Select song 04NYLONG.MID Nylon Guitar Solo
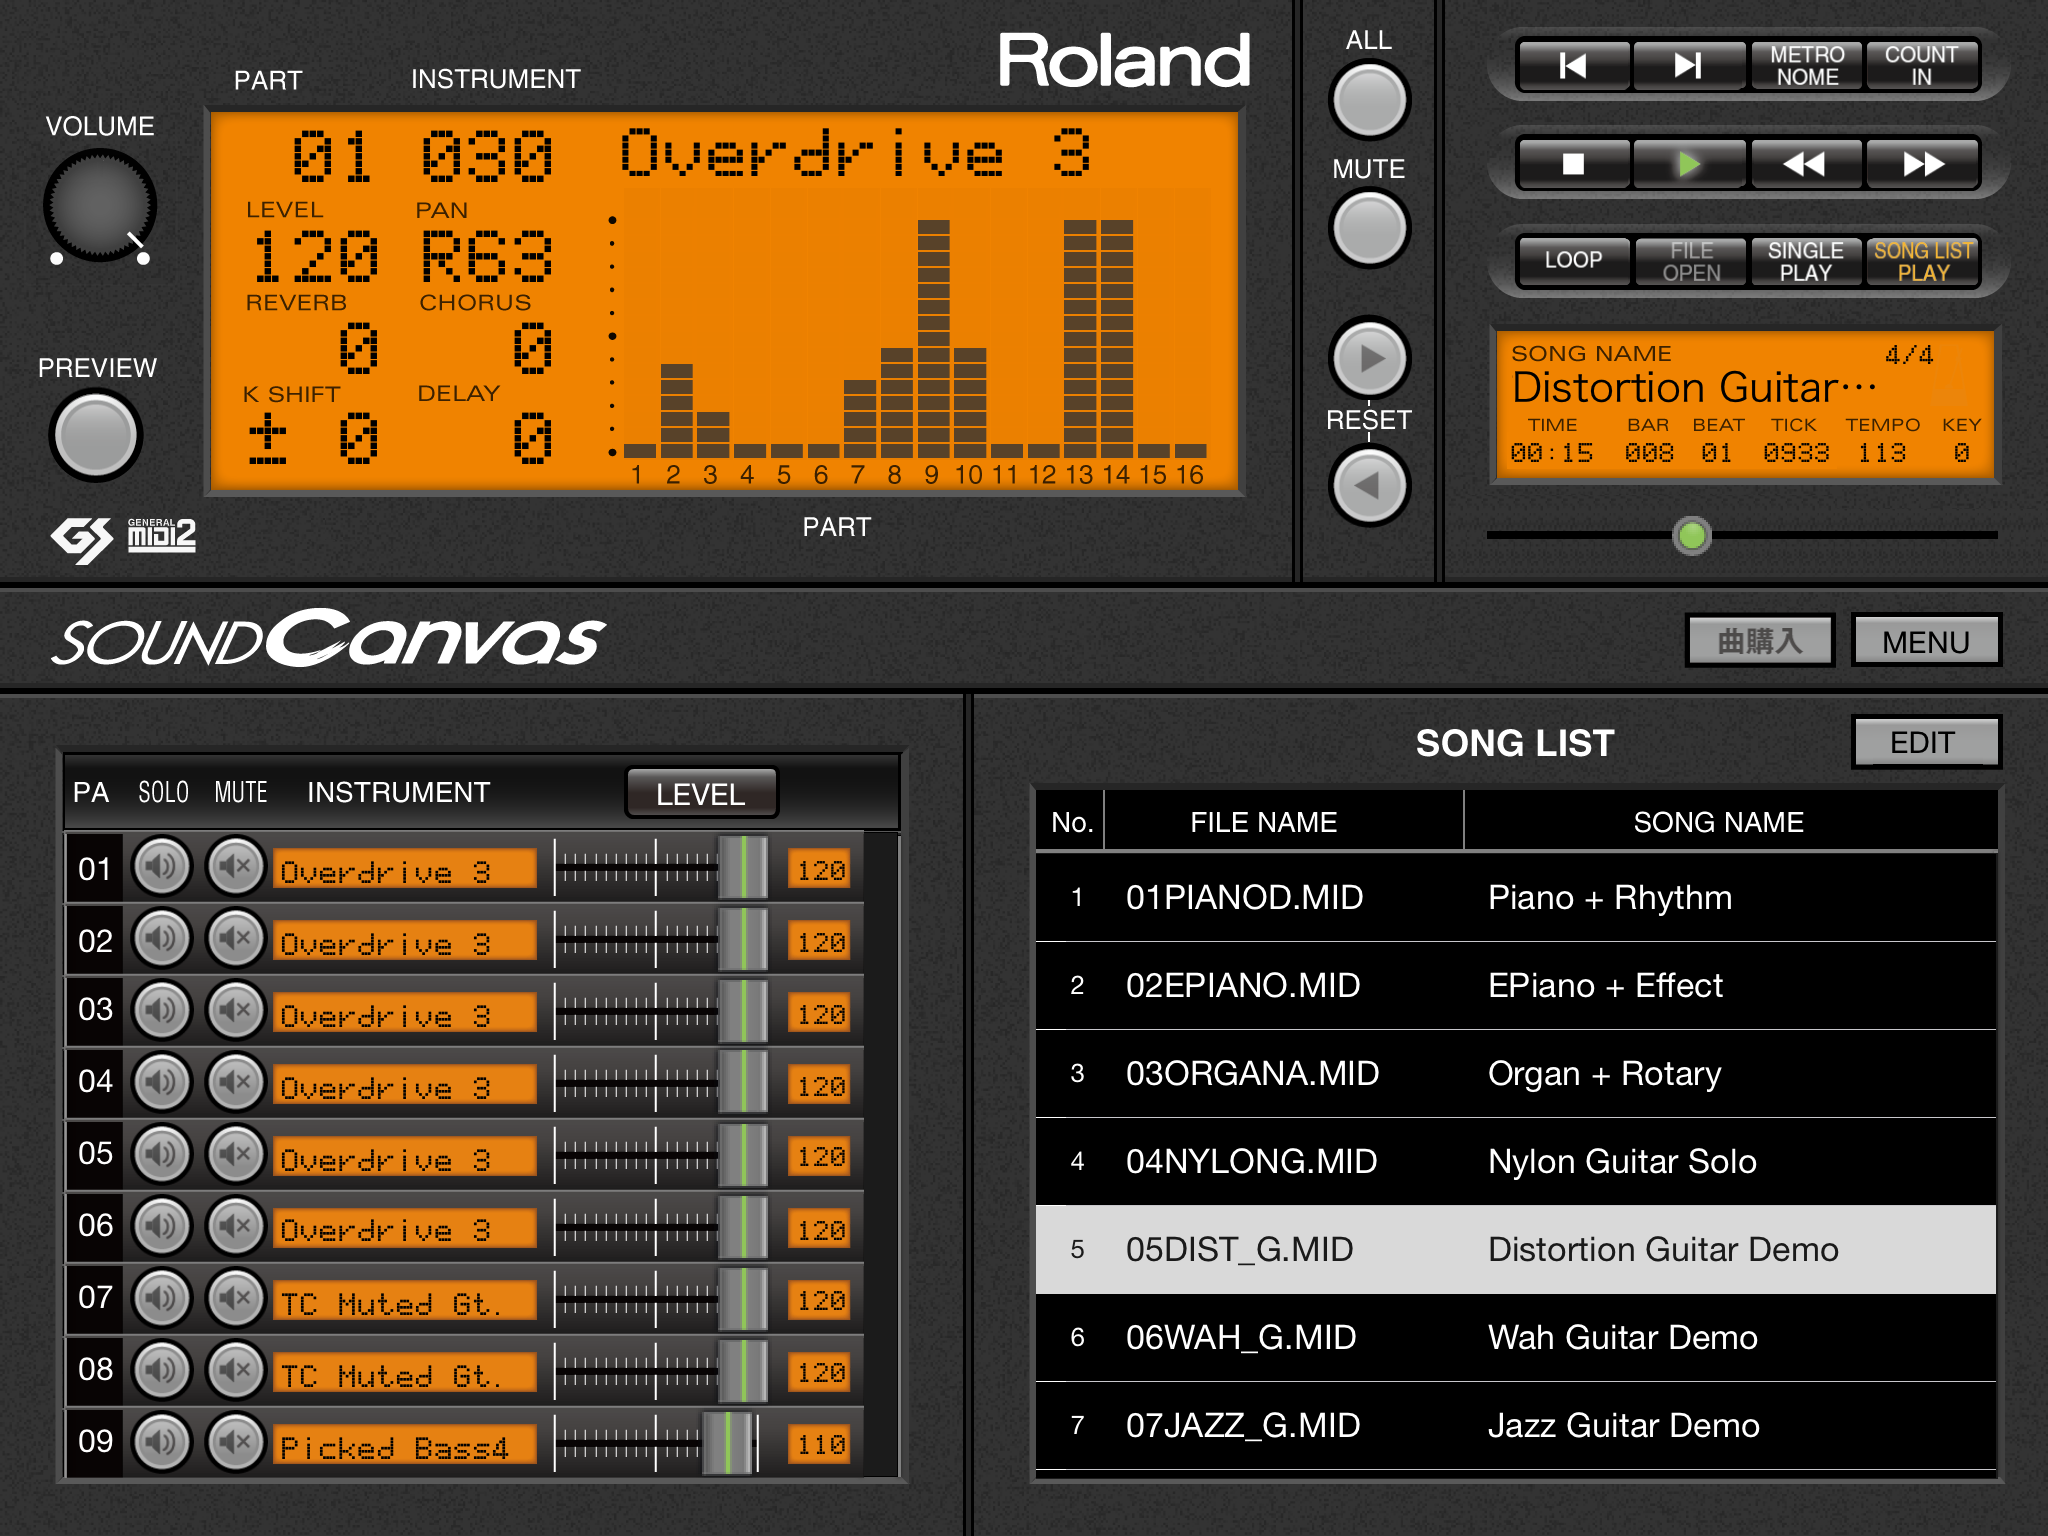This screenshot has height=1536, width=2048. [x=1516, y=1162]
